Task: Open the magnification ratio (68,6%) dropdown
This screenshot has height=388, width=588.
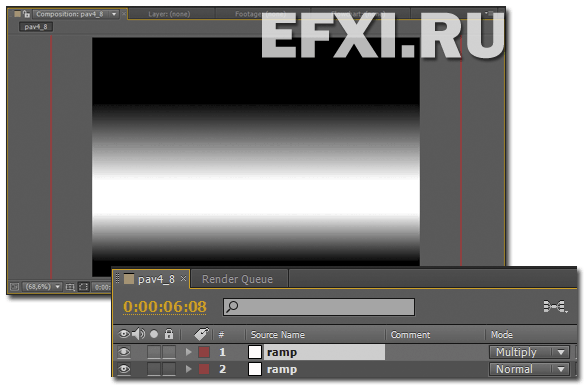Action: tap(42, 287)
